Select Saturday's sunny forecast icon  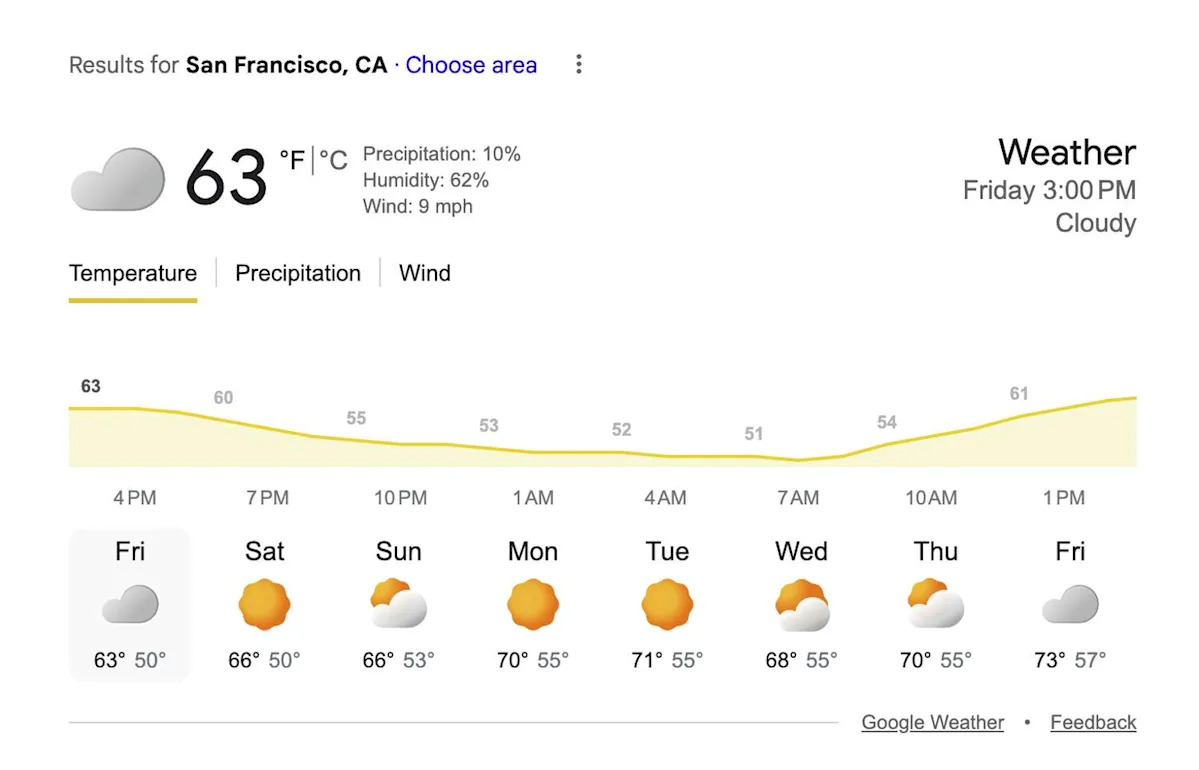pyautogui.click(x=264, y=604)
